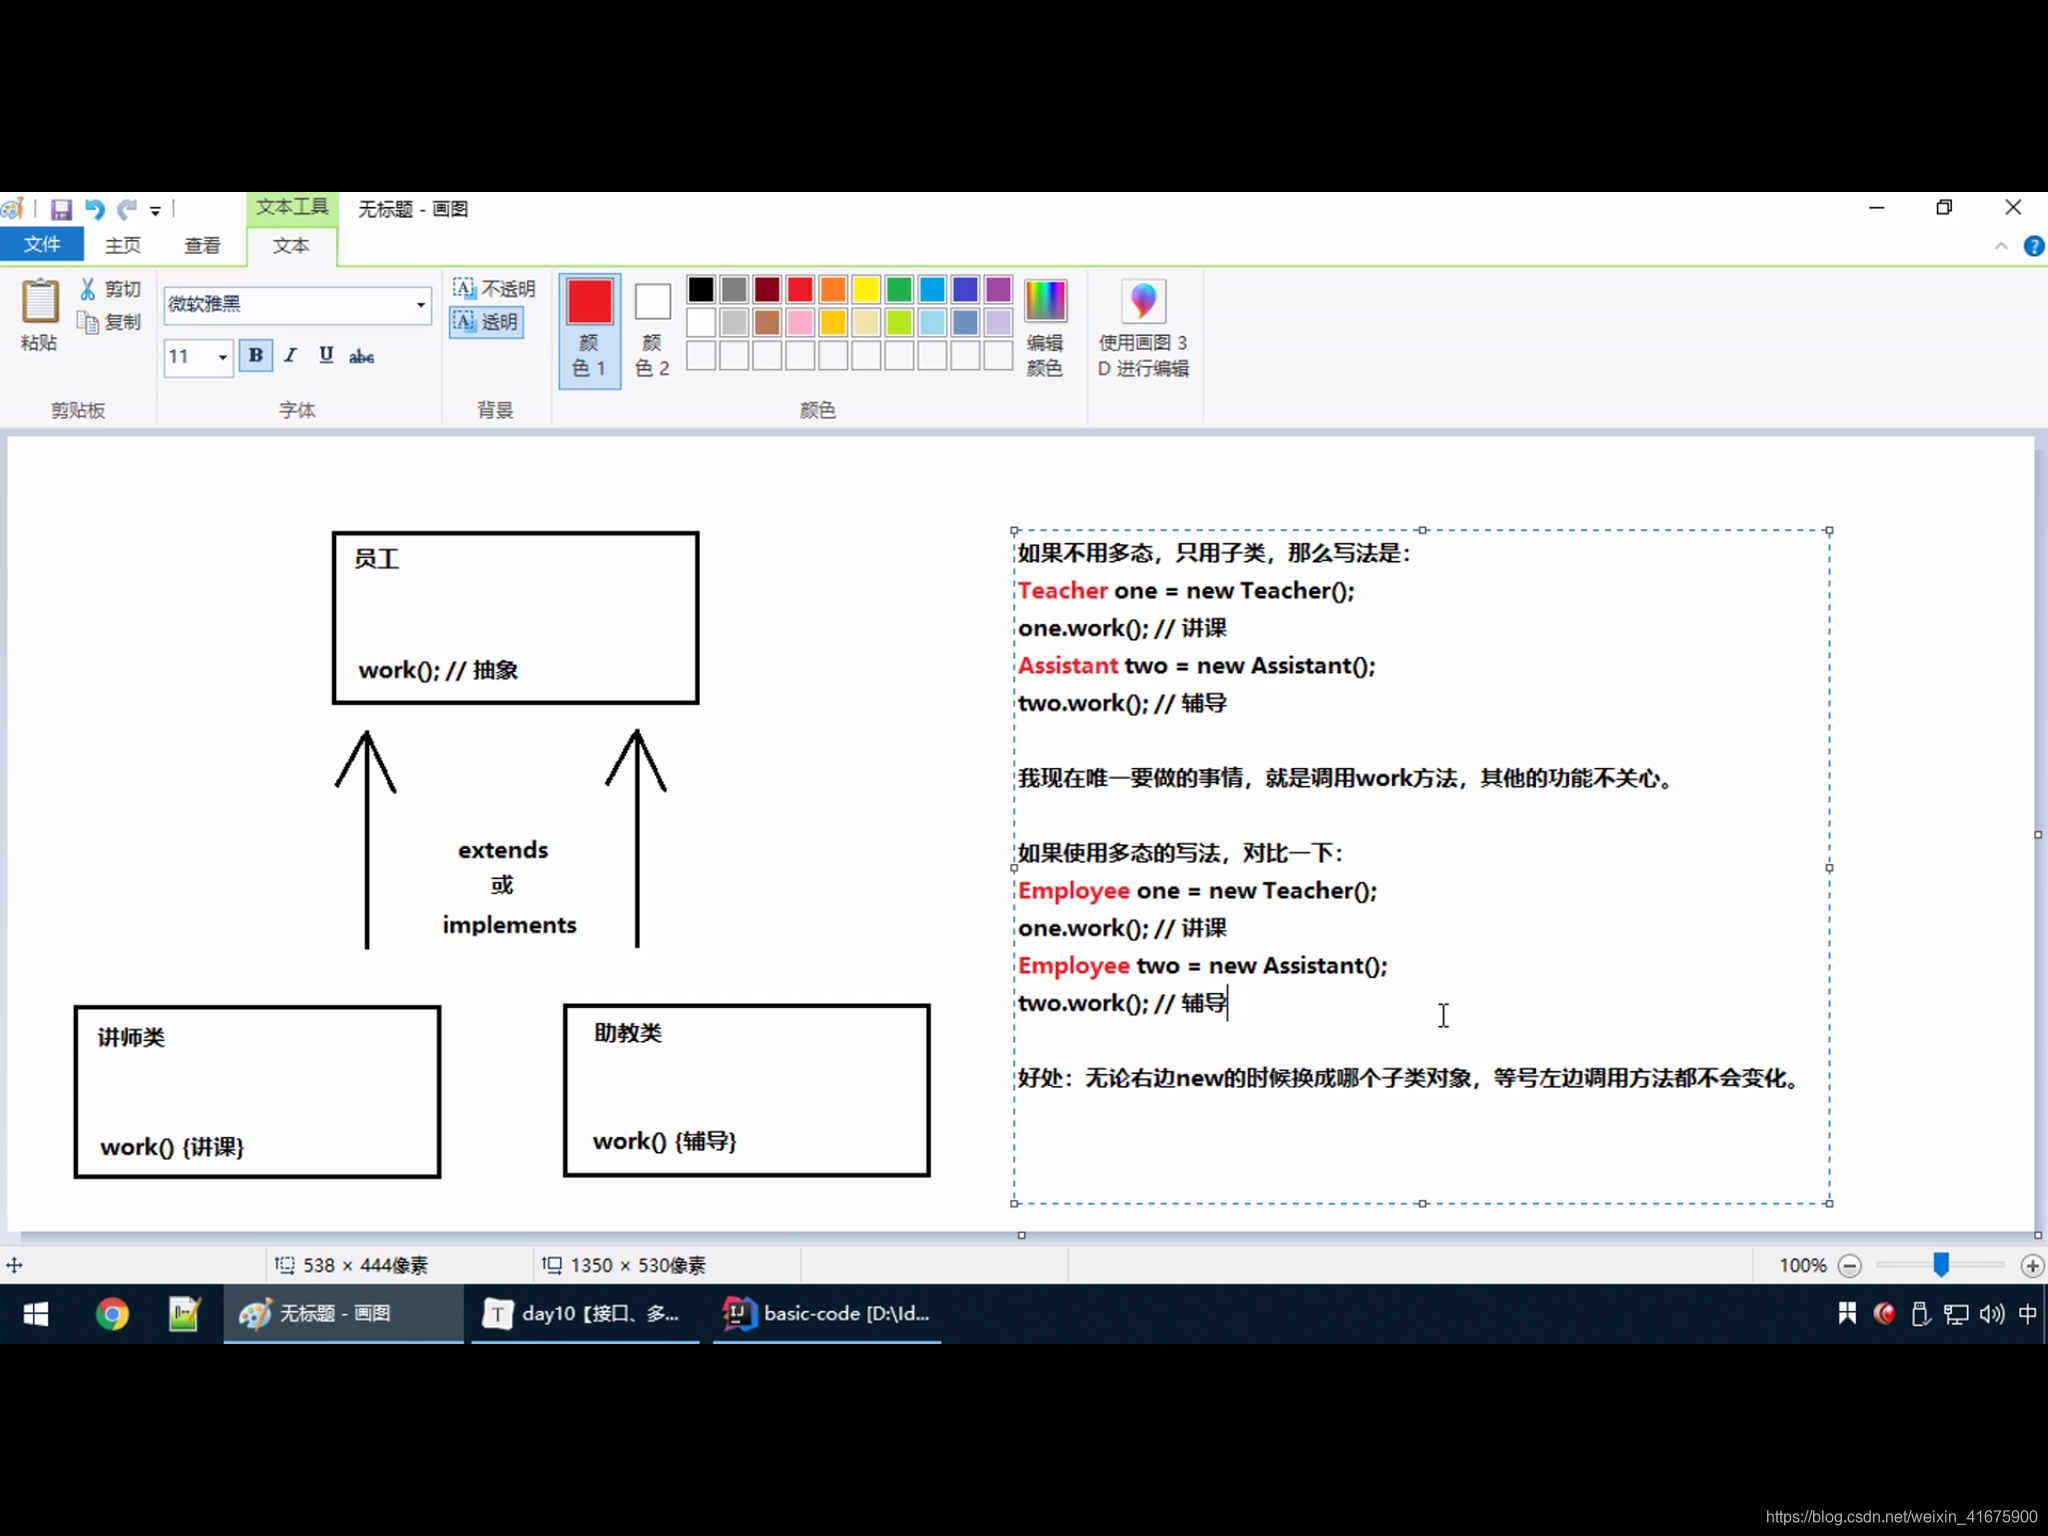
Task: Click the Cut scissors icon
Action: click(x=88, y=289)
